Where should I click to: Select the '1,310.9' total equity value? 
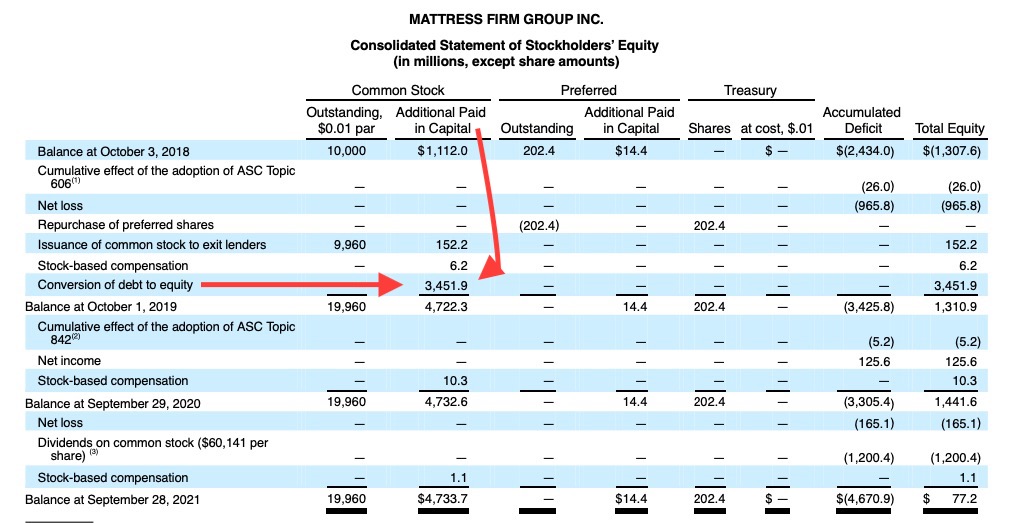[956, 307]
